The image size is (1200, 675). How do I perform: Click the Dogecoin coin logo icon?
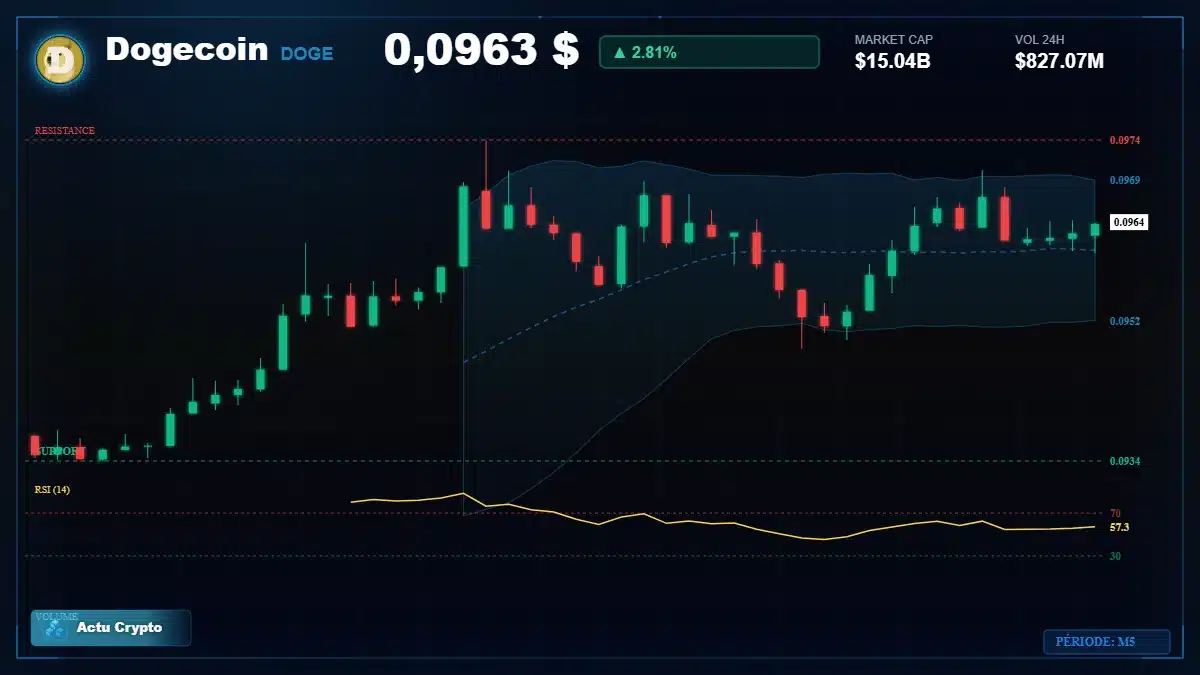(60, 60)
